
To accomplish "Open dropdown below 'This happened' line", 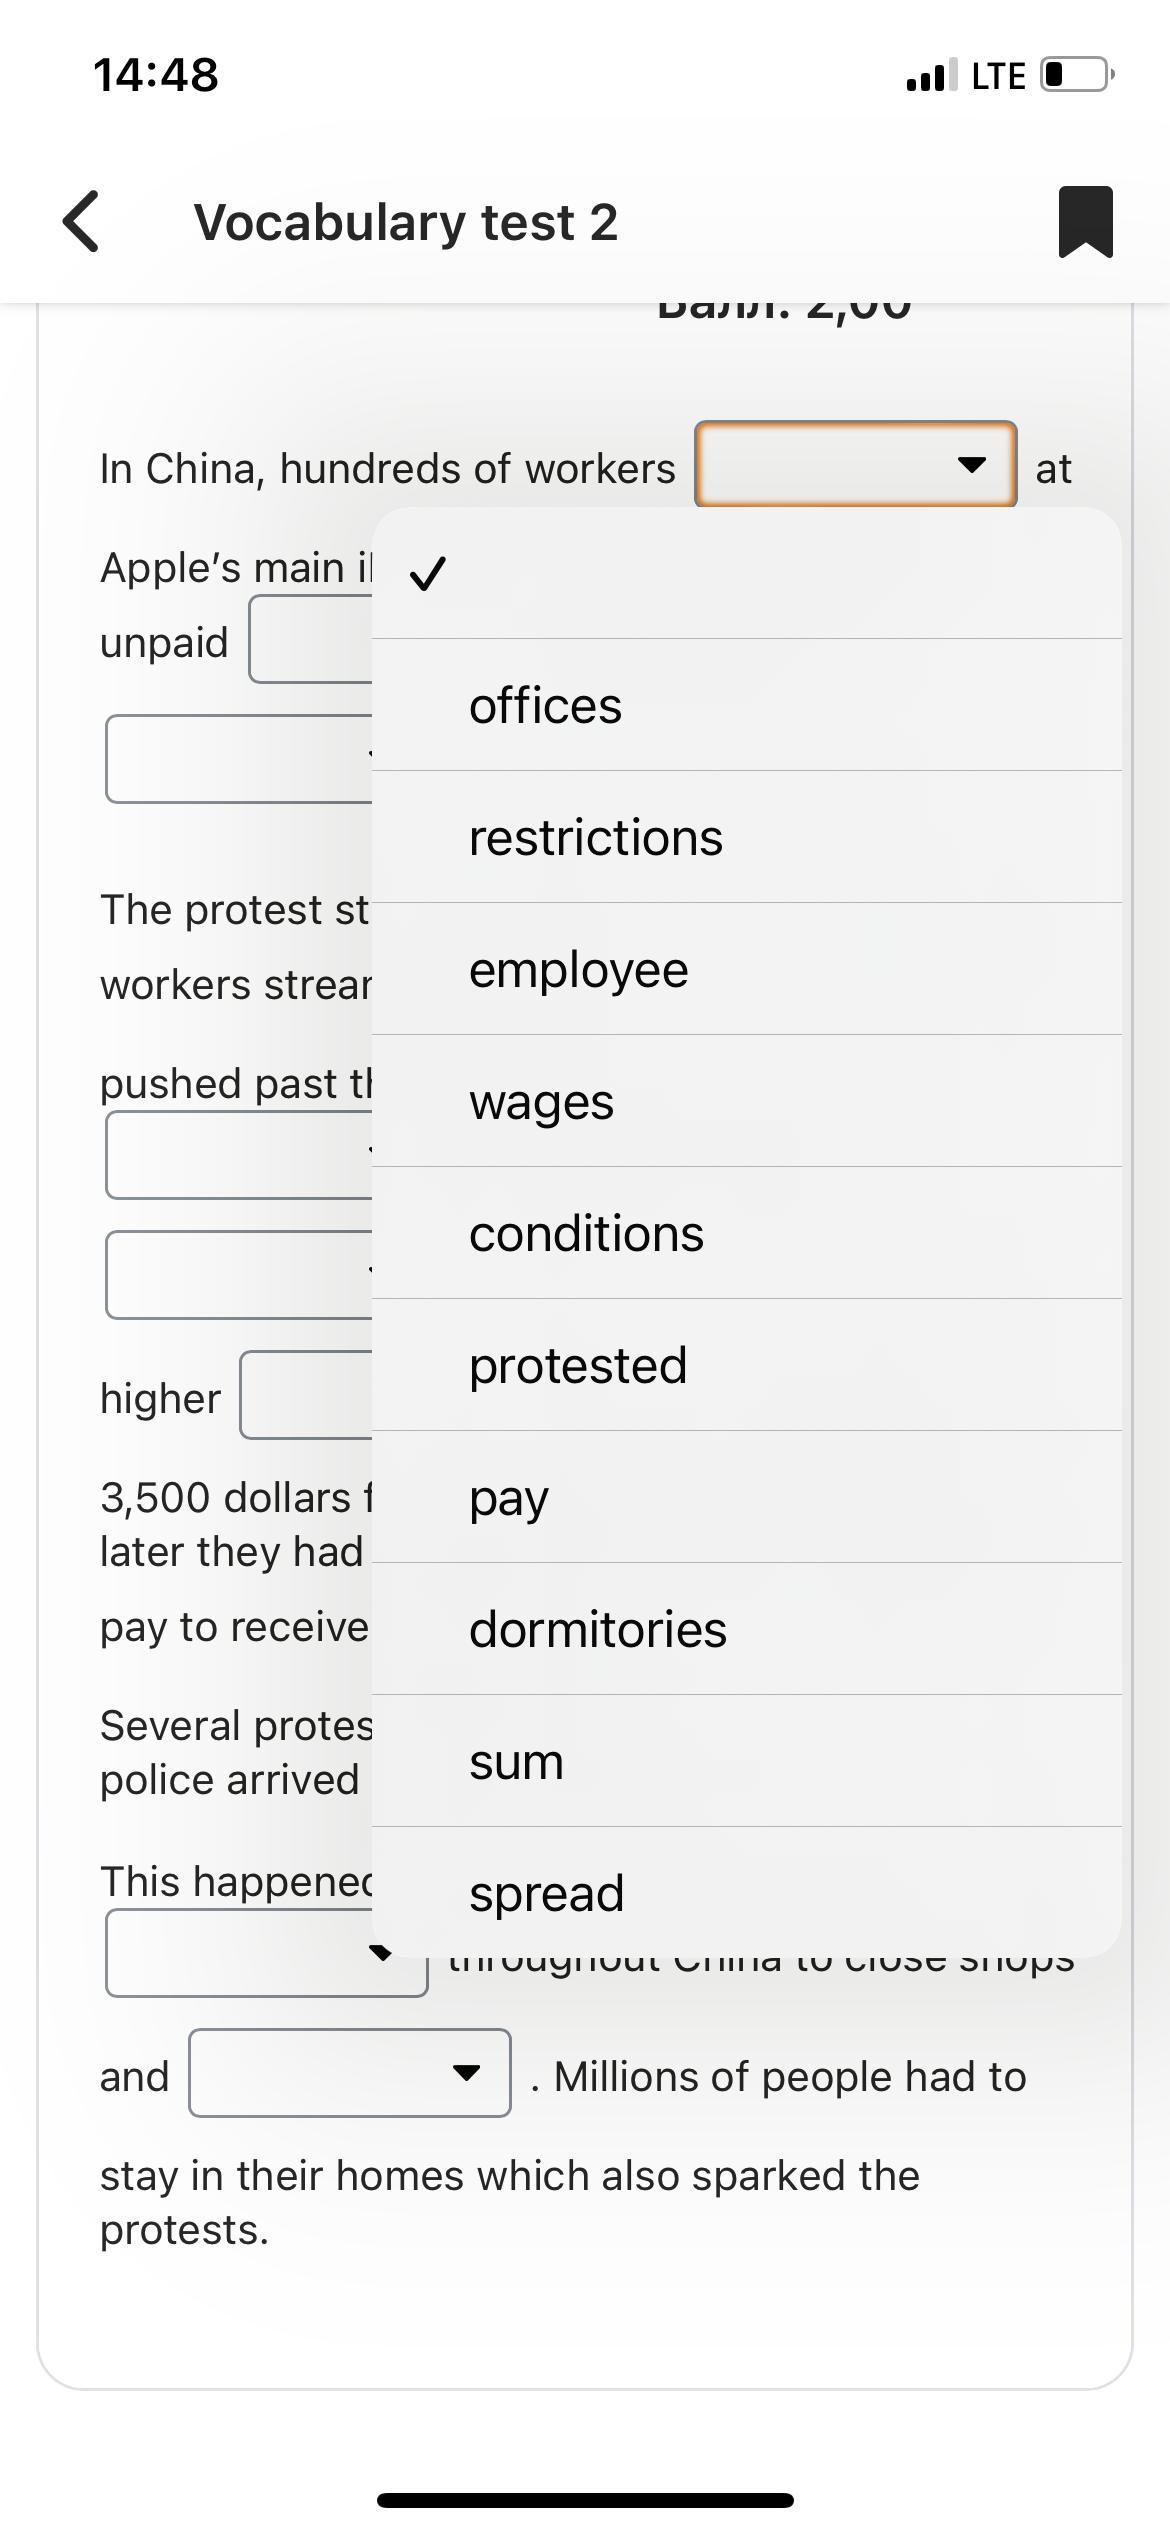I will pos(267,1953).
